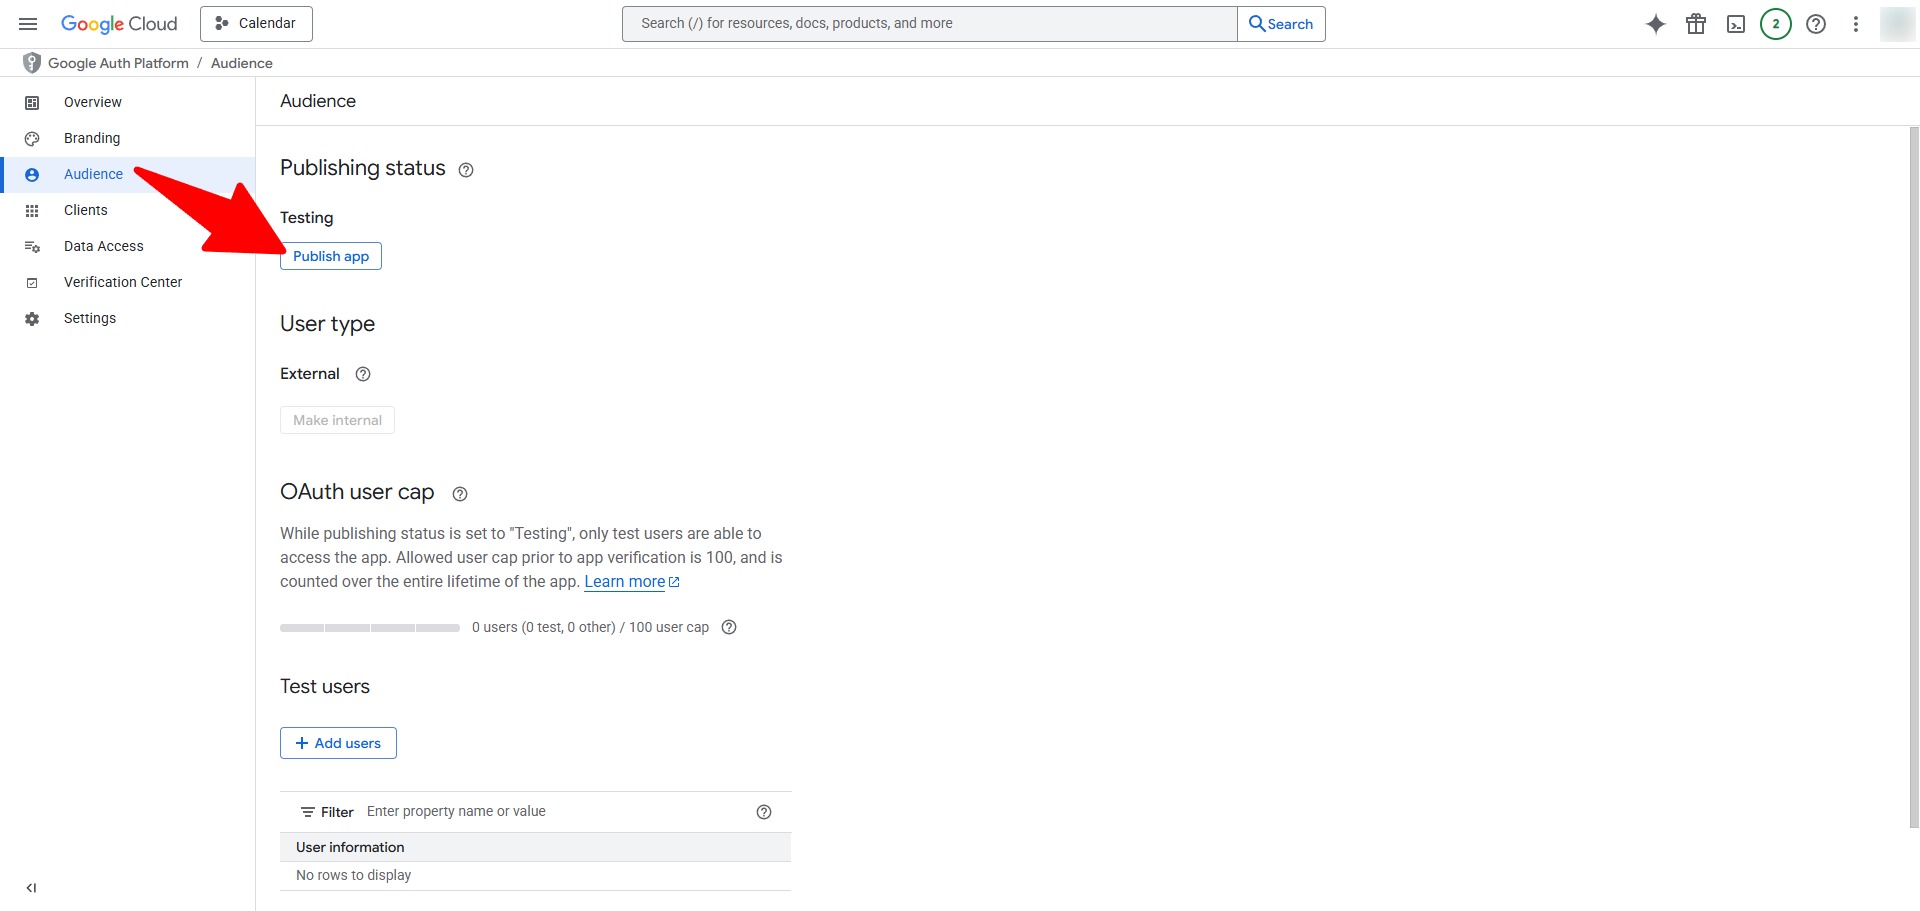The height and width of the screenshot is (911, 1920).
Task: Click Google Auth Platform breadcrumb link
Action: [x=118, y=63]
